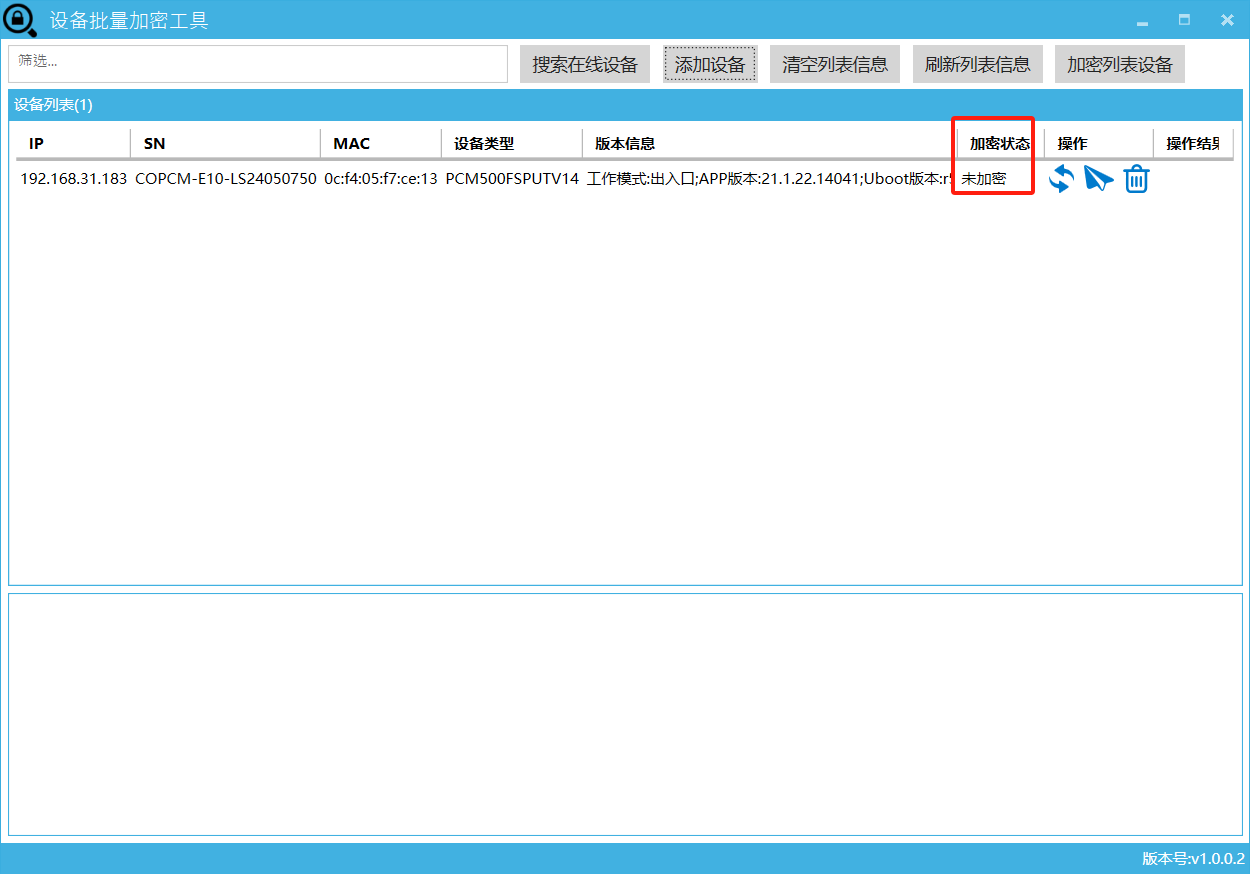Open the 添加设备 dialog
This screenshot has height=874, width=1250.
point(710,65)
